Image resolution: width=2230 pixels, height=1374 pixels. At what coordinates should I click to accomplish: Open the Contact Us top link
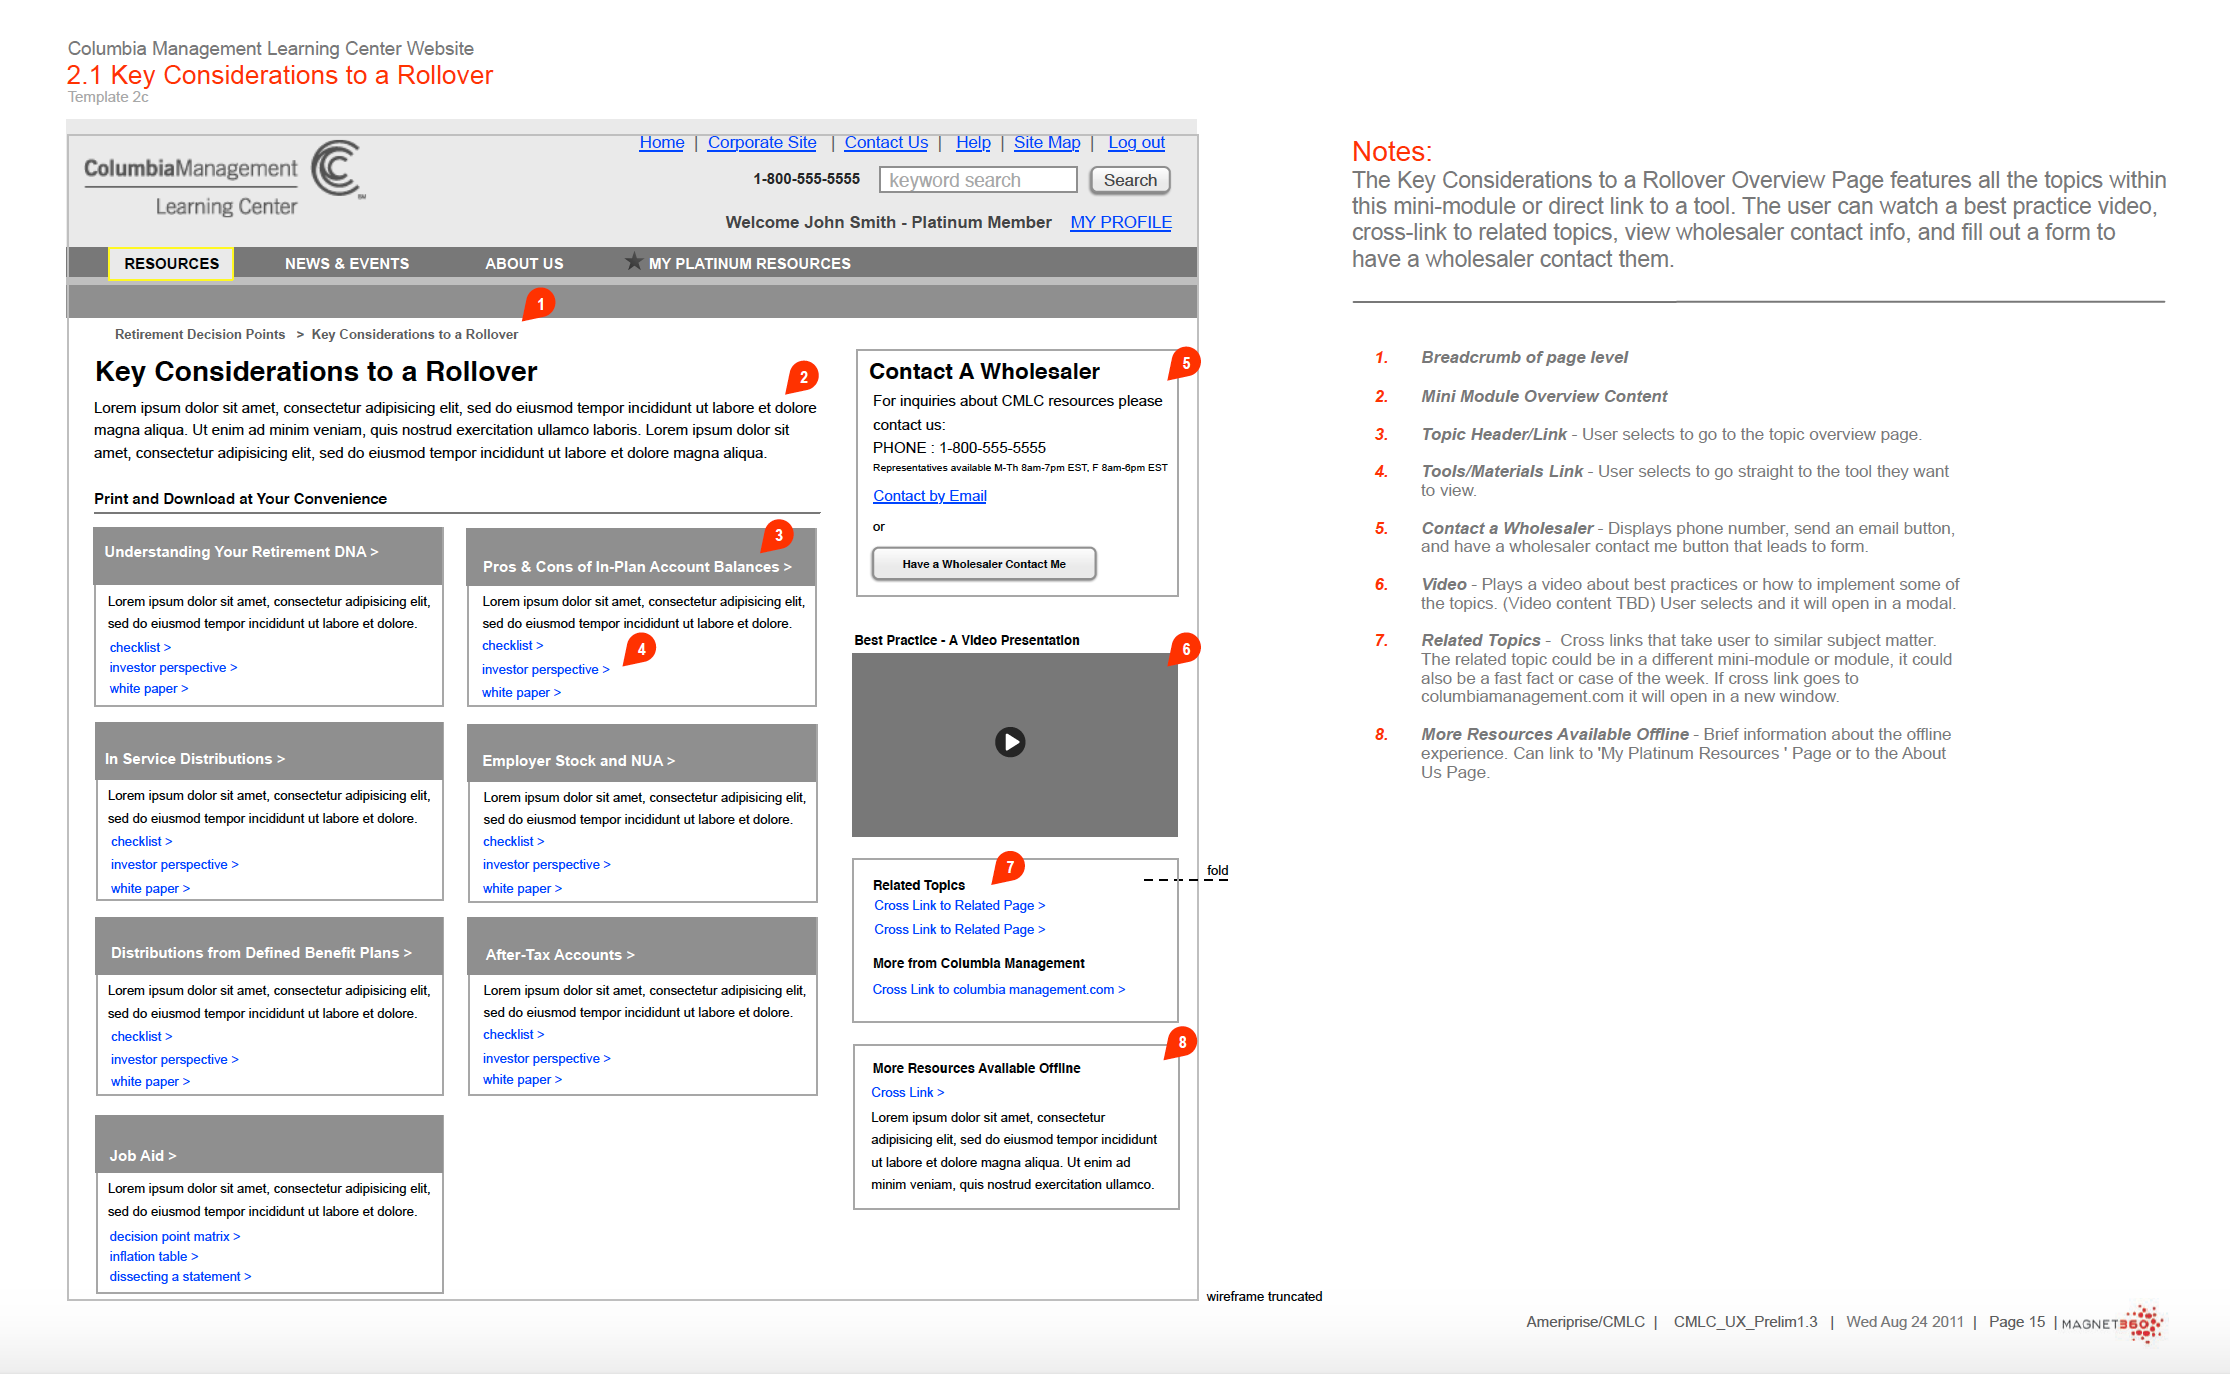coord(886,142)
